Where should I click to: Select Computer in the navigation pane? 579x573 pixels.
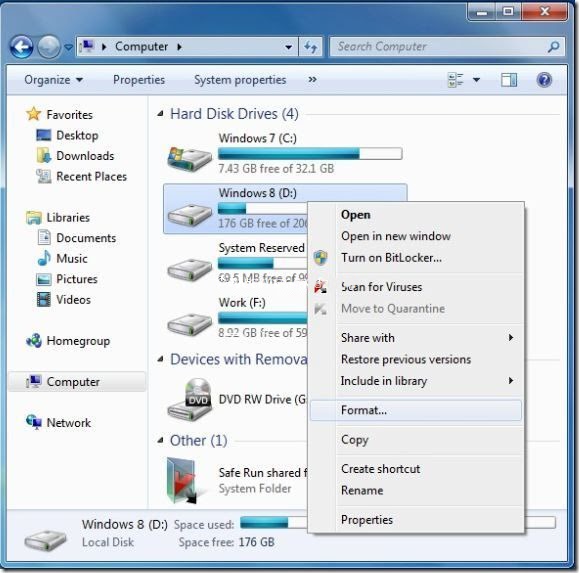77,382
